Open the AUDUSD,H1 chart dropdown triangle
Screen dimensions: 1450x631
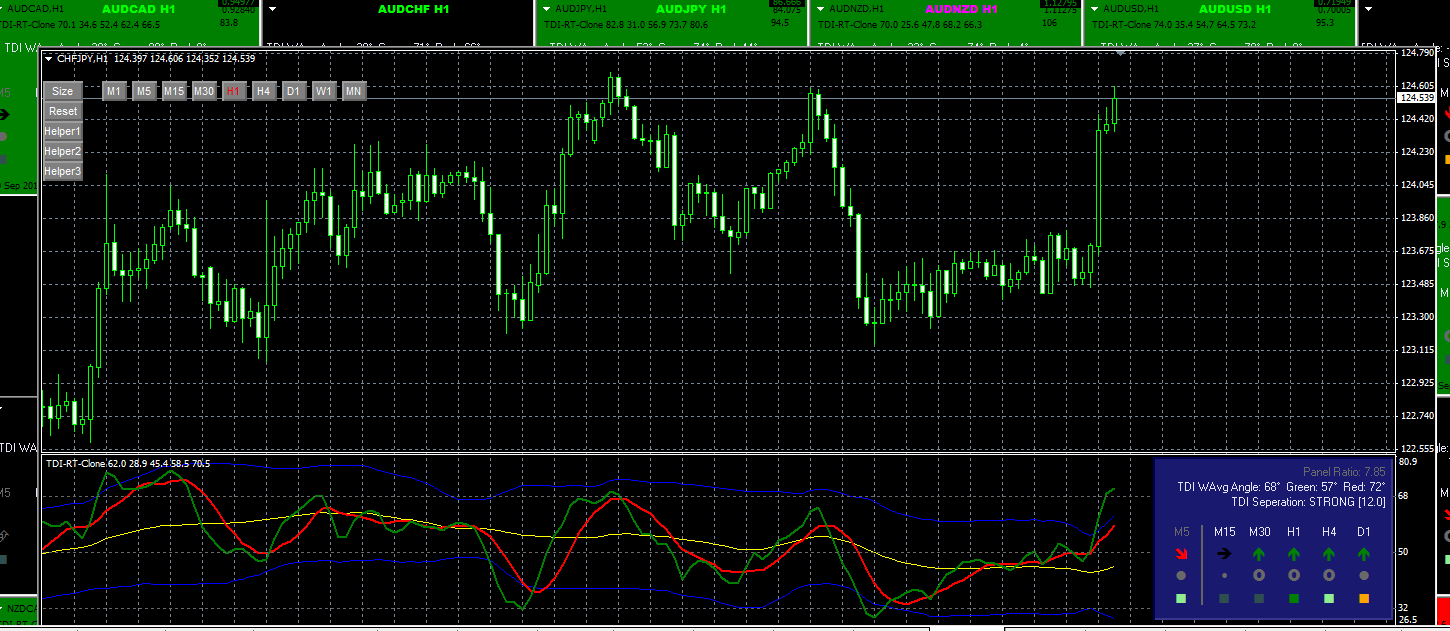(1095, 8)
